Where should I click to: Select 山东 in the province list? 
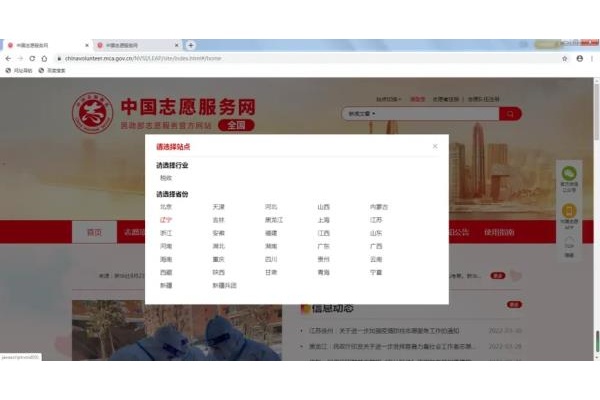pos(376,233)
